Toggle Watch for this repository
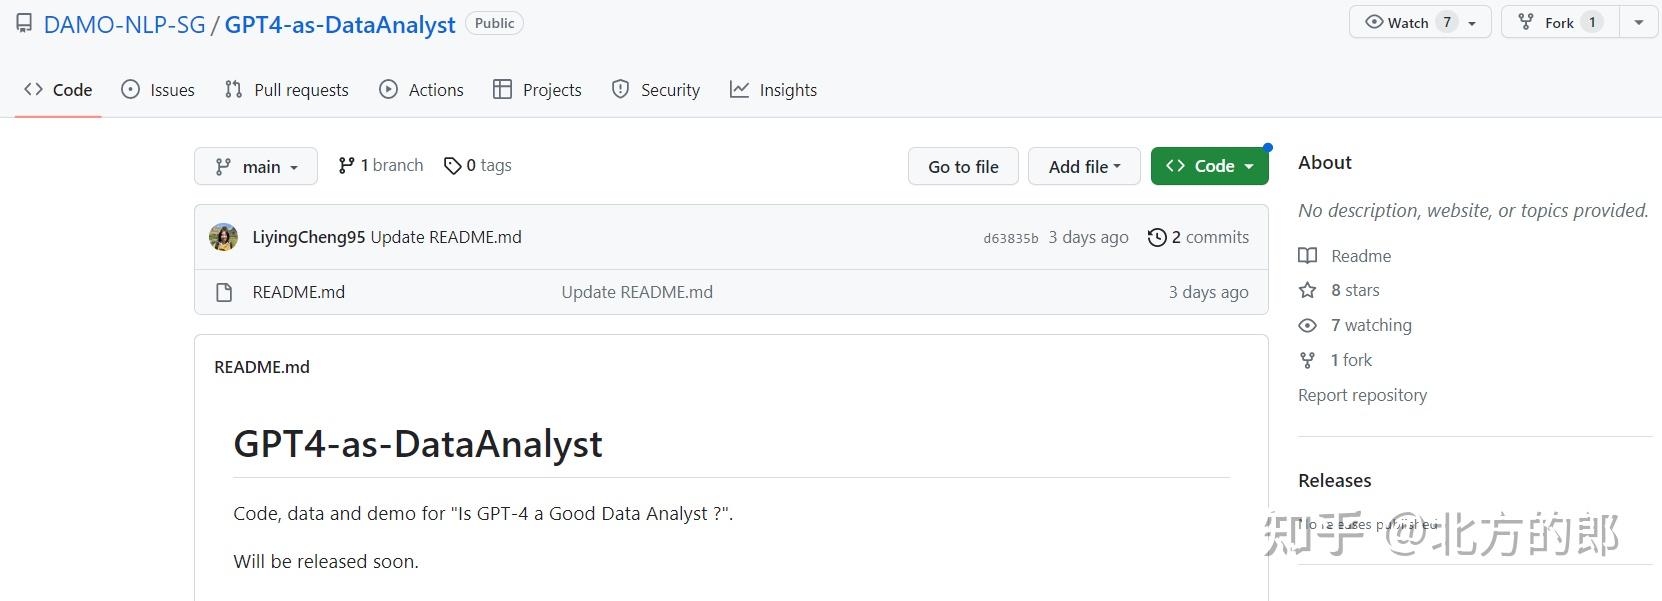The width and height of the screenshot is (1662, 601). pyautogui.click(x=1408, y=22)
